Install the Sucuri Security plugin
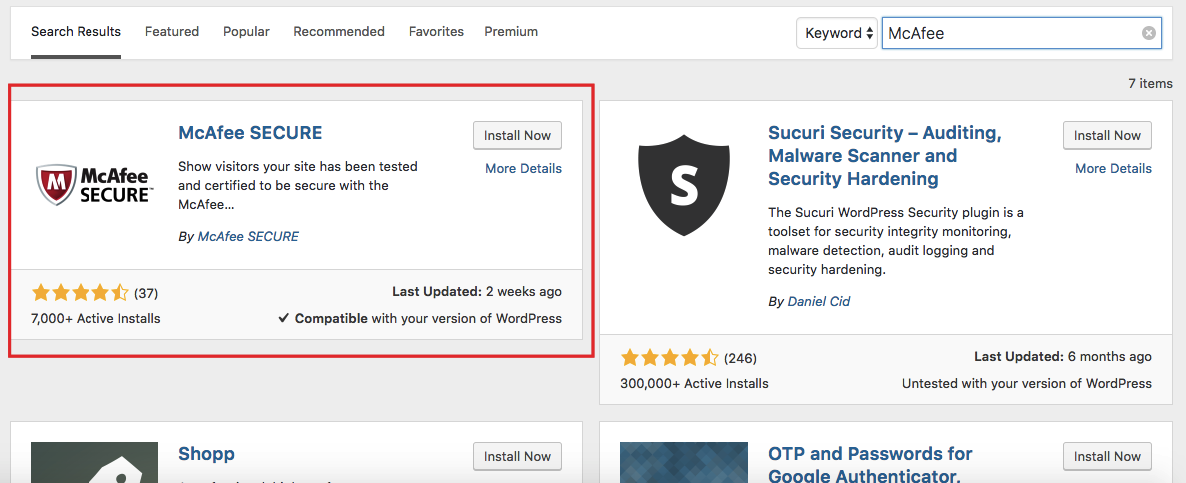 click(x=1107, y=135)
